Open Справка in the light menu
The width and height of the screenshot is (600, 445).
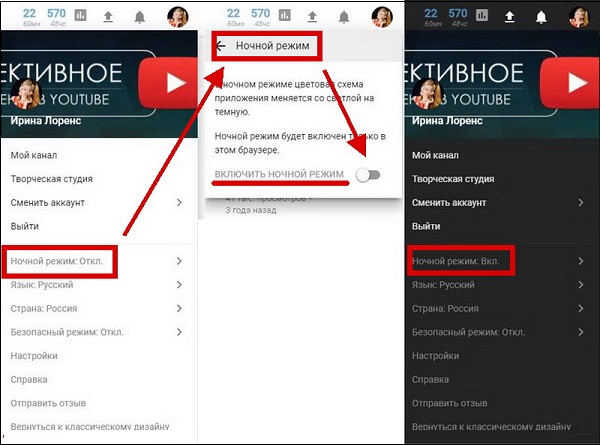click(29, 380)
